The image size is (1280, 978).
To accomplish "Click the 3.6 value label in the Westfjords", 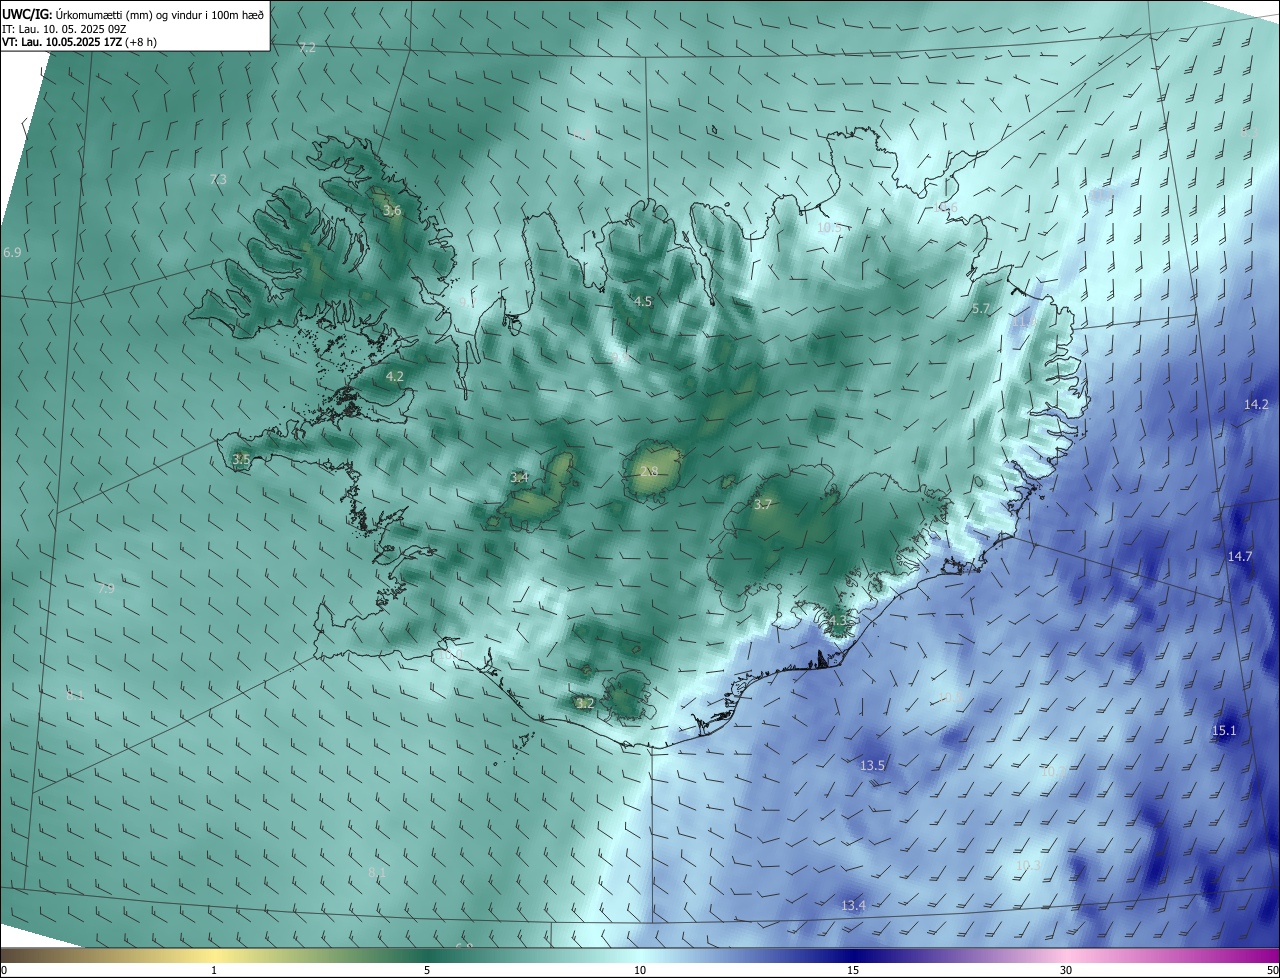I will coord(392,211).
